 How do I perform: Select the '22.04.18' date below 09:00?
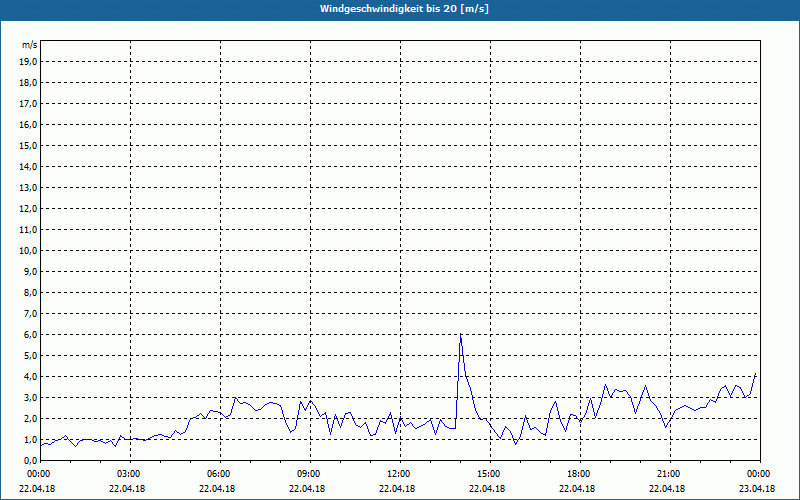(307, 488)
